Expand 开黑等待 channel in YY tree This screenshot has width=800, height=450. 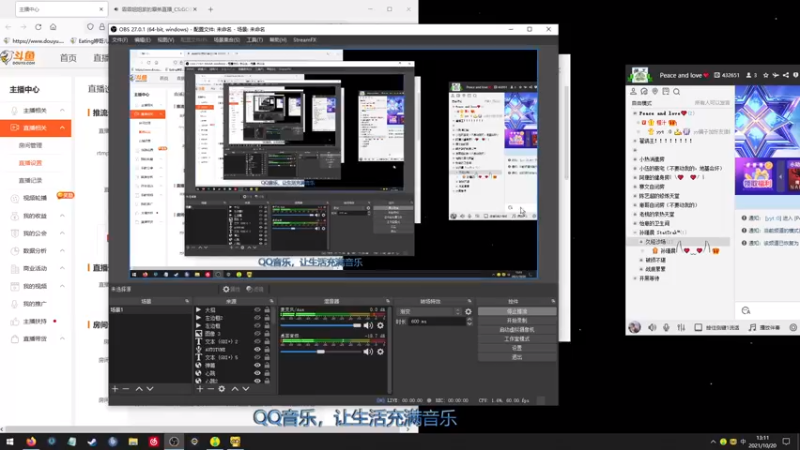coord(635,278)
